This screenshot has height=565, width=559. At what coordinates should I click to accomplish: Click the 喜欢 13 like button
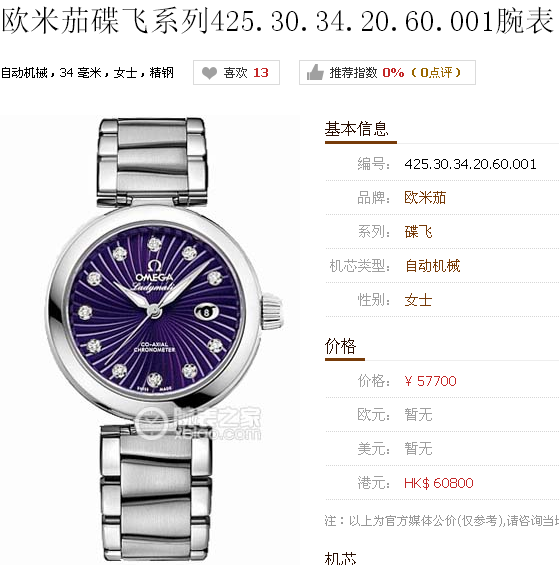tap(236, 72)
